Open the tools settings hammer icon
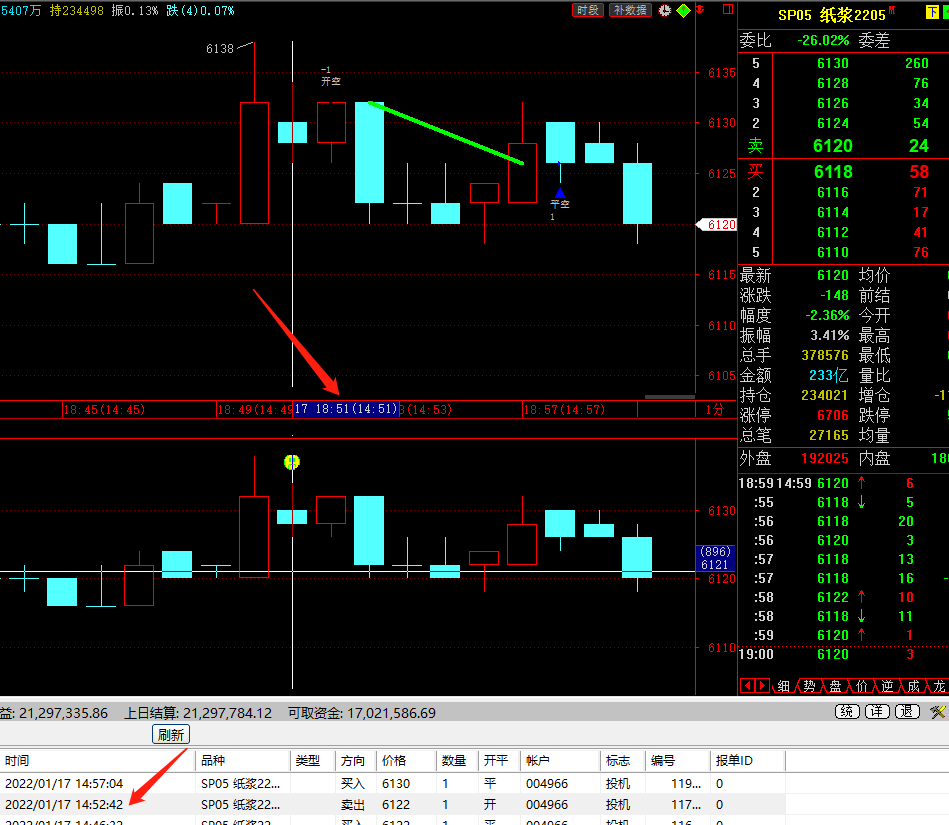 pos(938,712)
